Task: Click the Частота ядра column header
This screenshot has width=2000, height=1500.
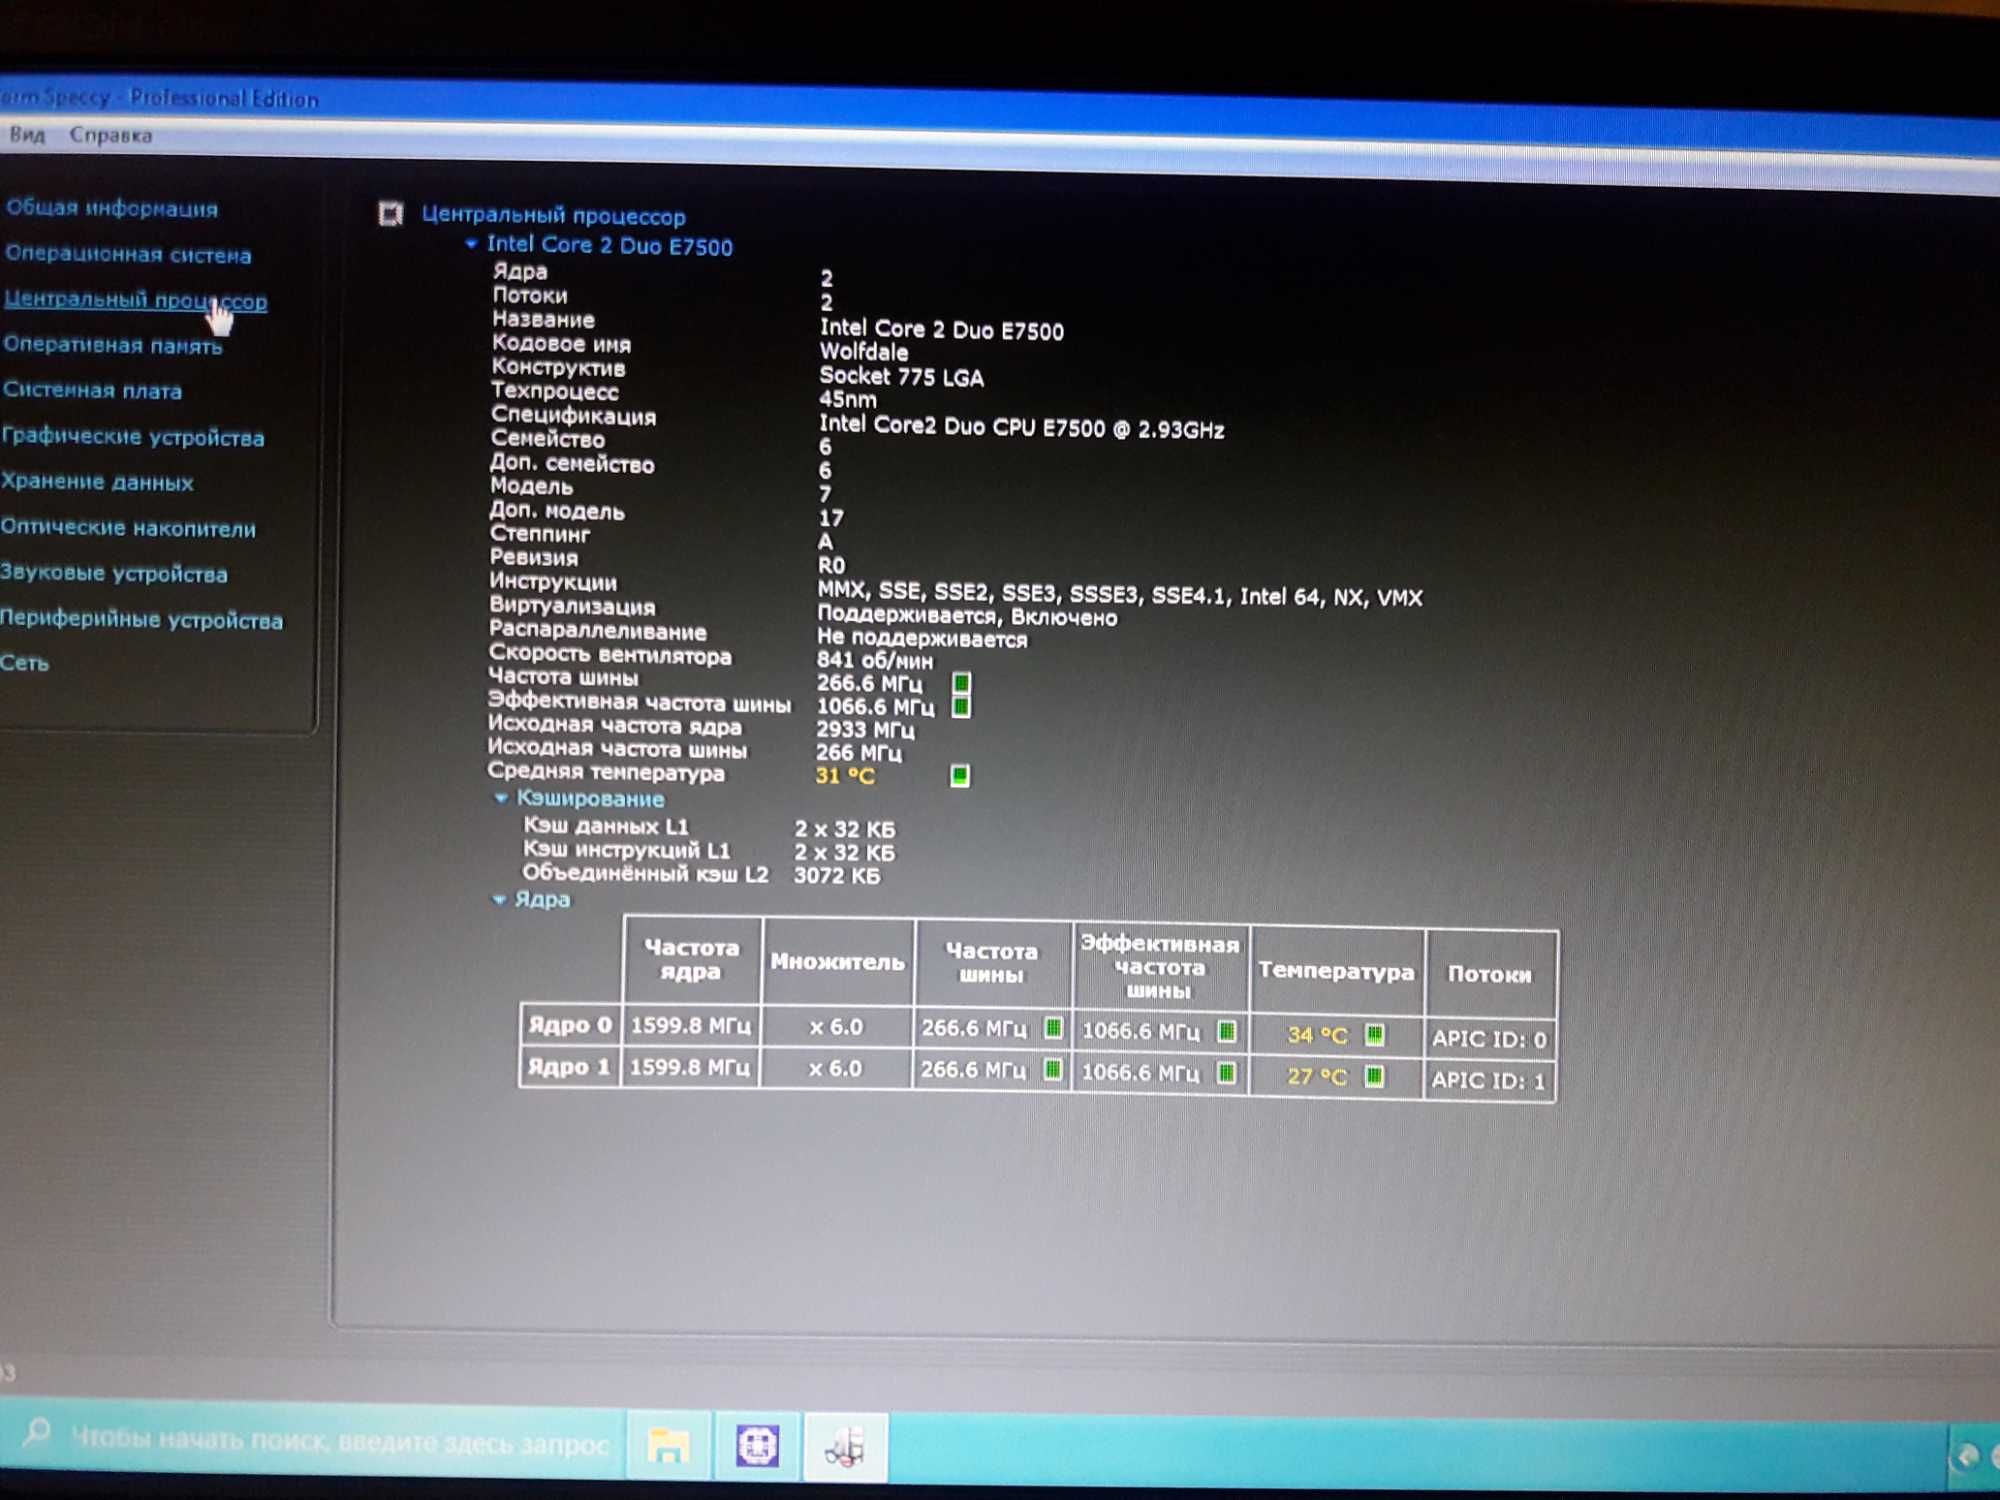Action: pyautogui.click(x=691, y=959)
